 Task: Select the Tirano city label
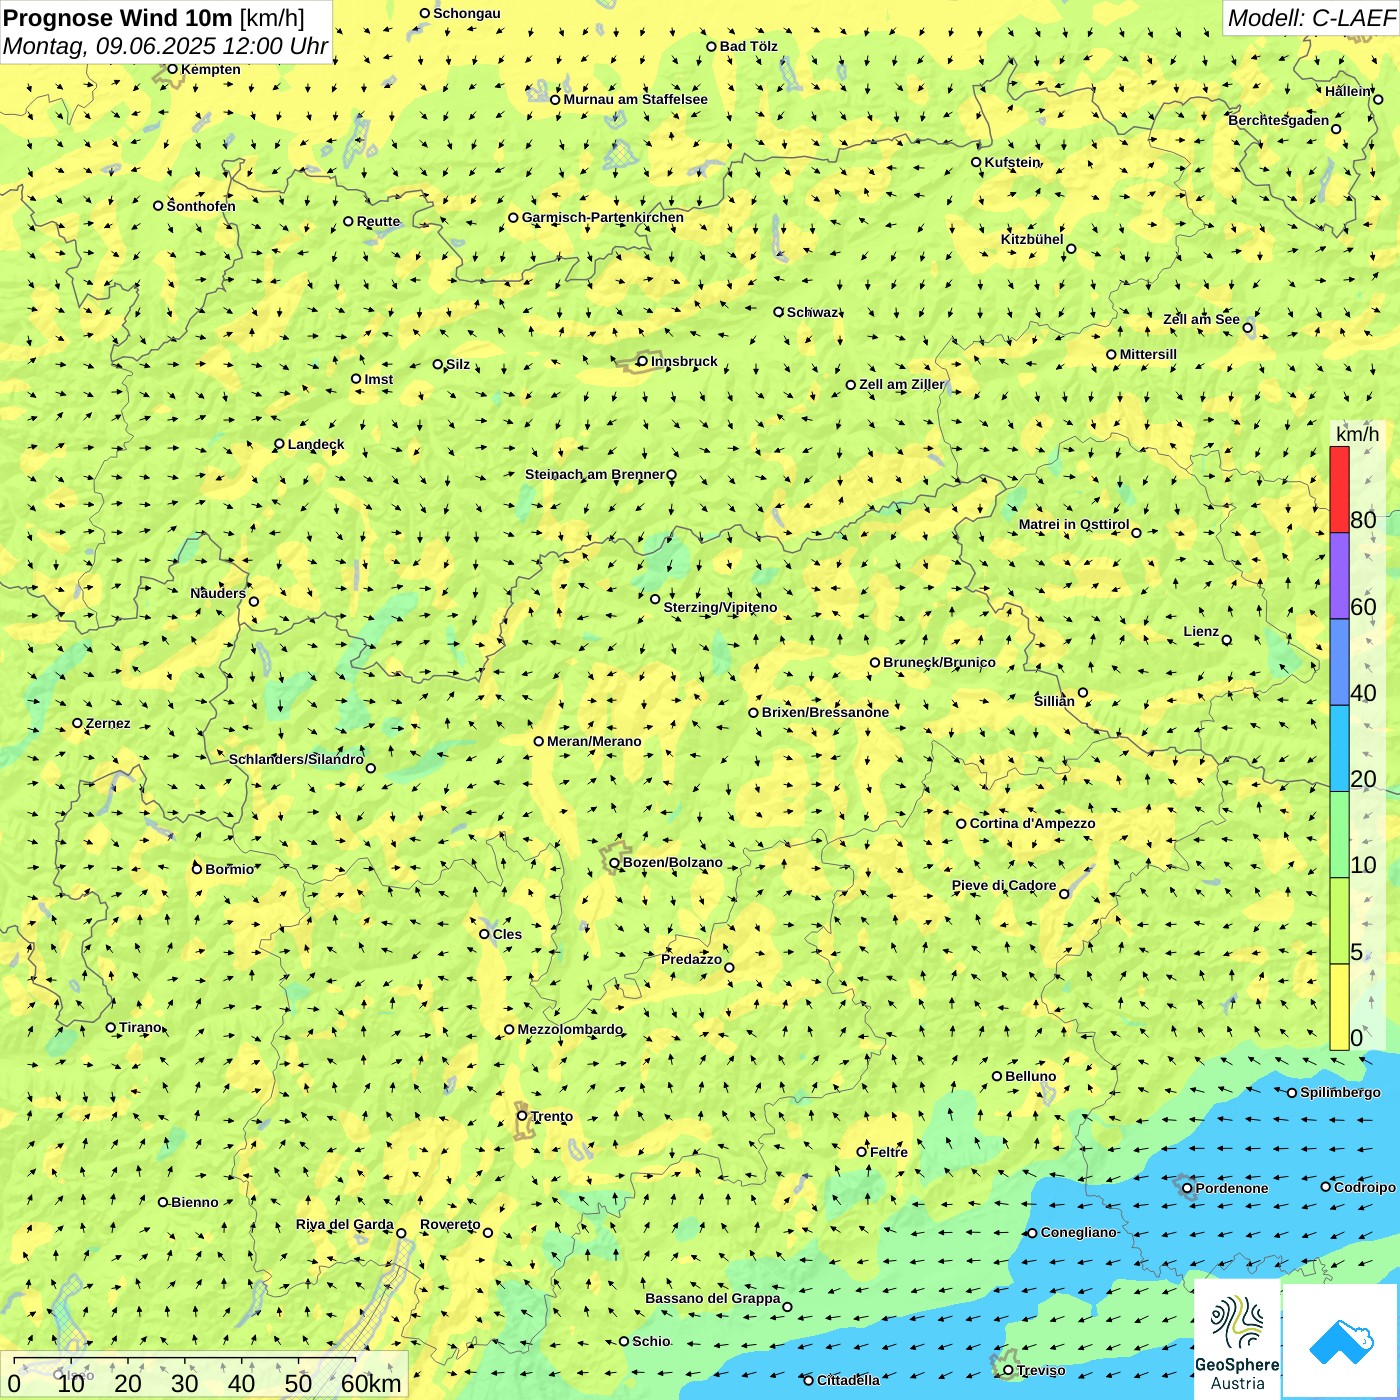point(140,1027)
